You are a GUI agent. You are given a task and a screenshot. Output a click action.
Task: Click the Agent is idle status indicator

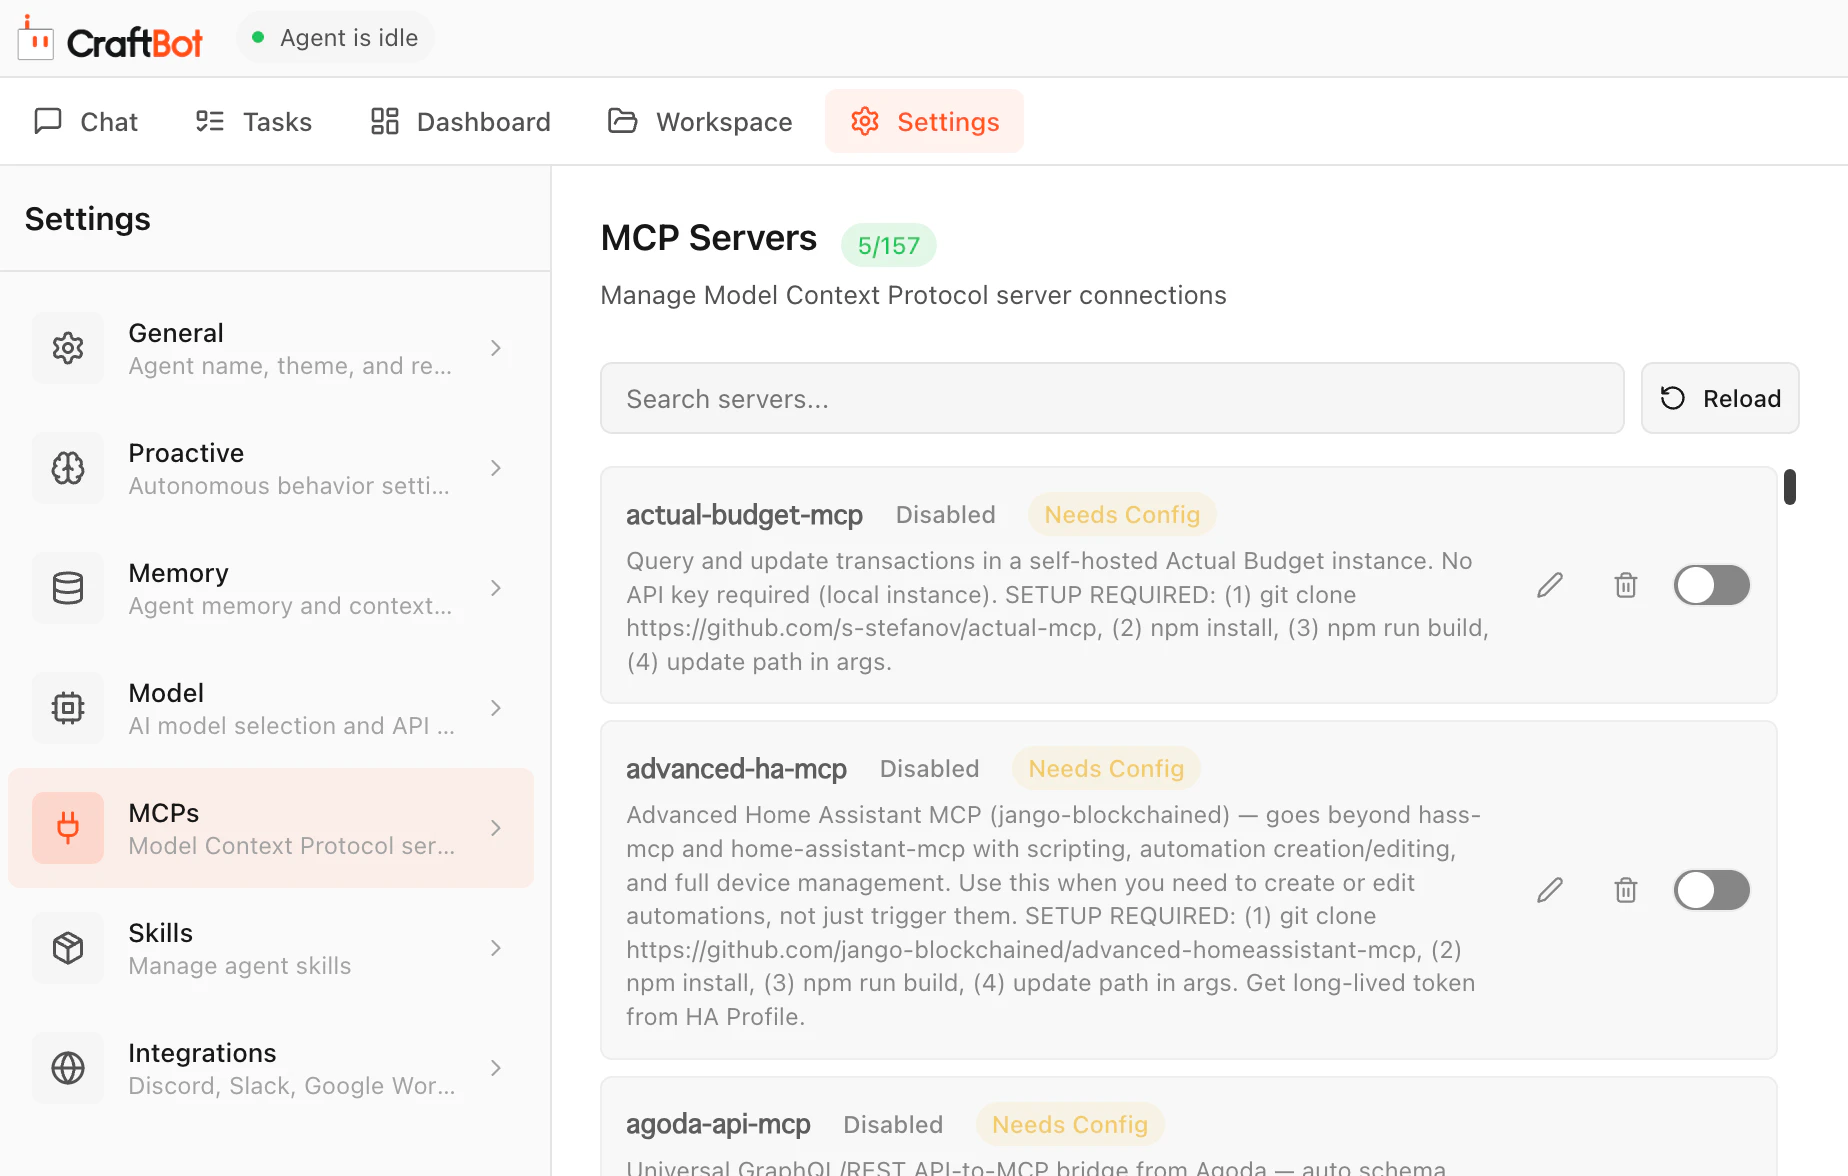[x=336, y=38]
